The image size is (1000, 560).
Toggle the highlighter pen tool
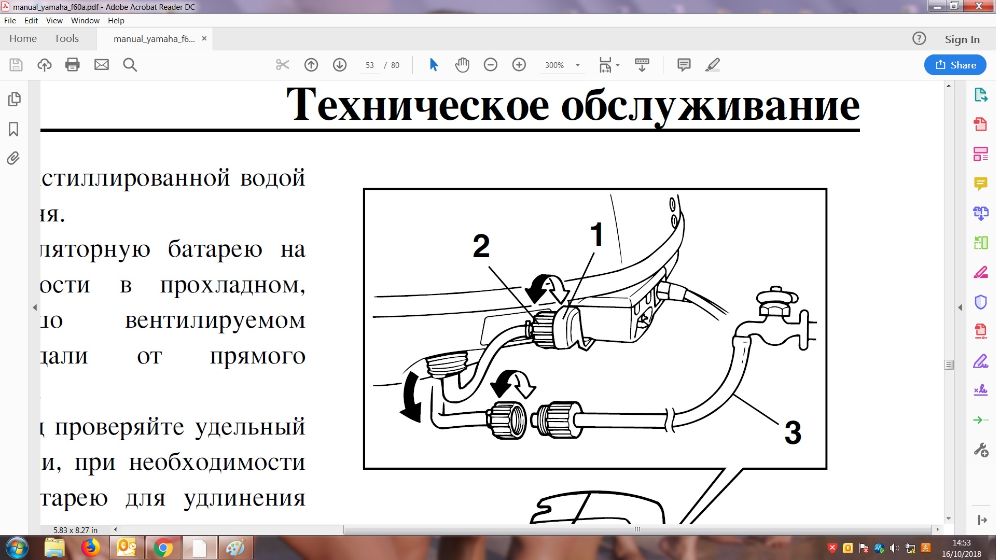(x=712, y=65)
